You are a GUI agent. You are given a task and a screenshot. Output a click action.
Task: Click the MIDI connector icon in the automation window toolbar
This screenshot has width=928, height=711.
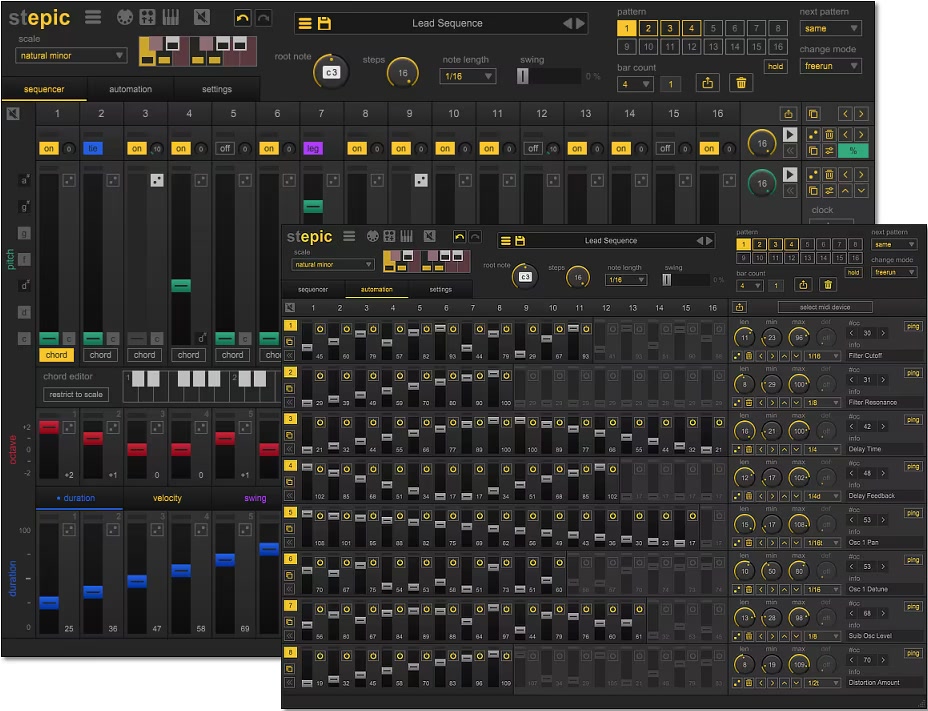click(373, 237)
